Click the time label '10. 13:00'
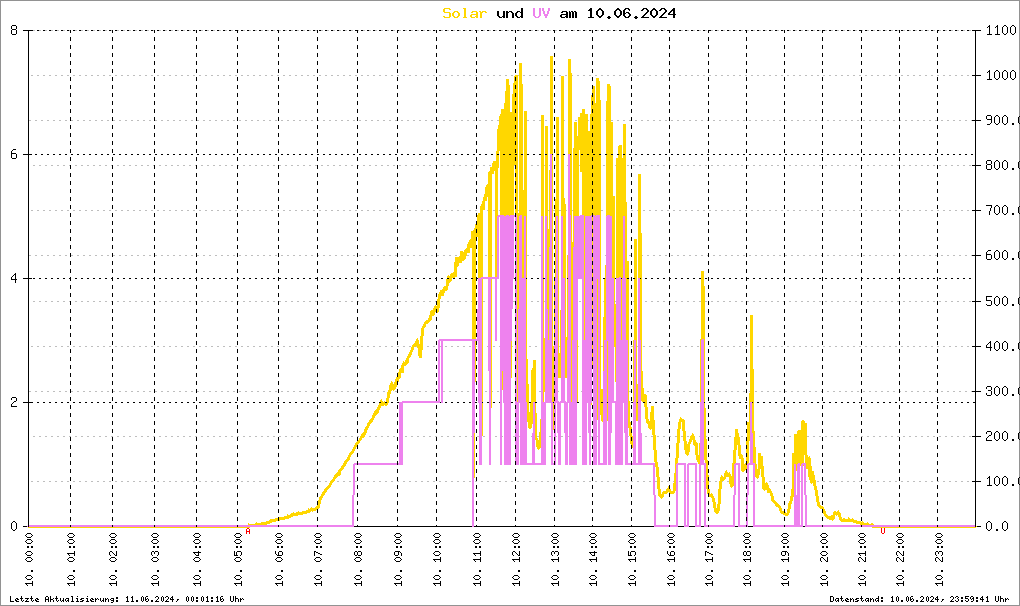Image resolution: width=1020 pixels, height=606 pixels. point(555,559)
